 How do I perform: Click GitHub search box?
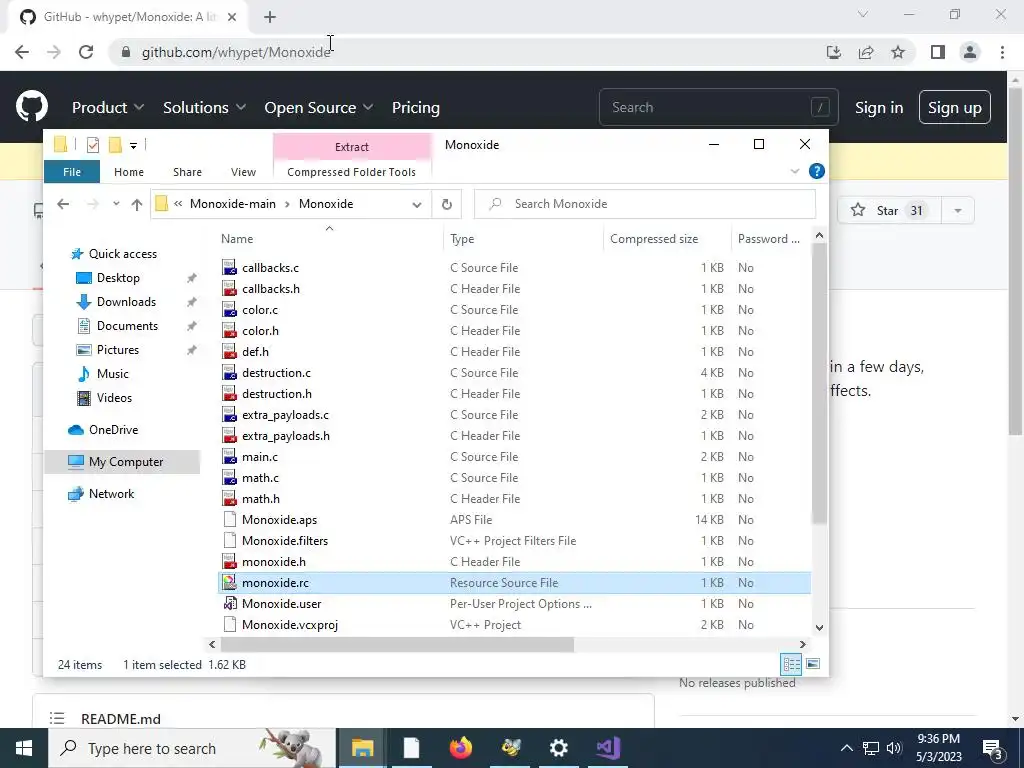click(x=718, y=107)
